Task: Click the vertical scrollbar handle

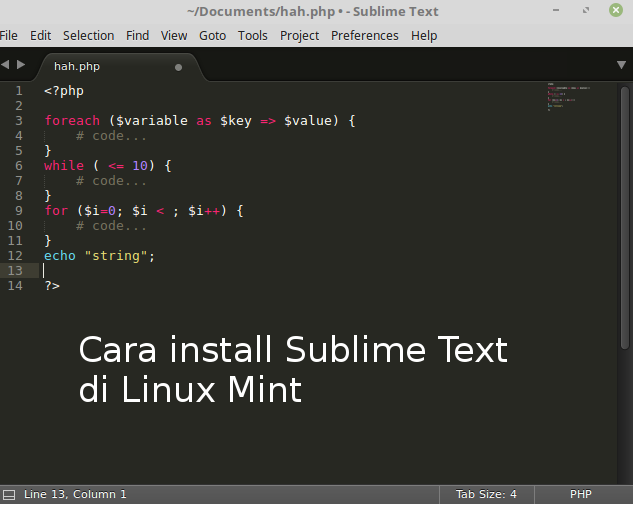Action: 625,218
